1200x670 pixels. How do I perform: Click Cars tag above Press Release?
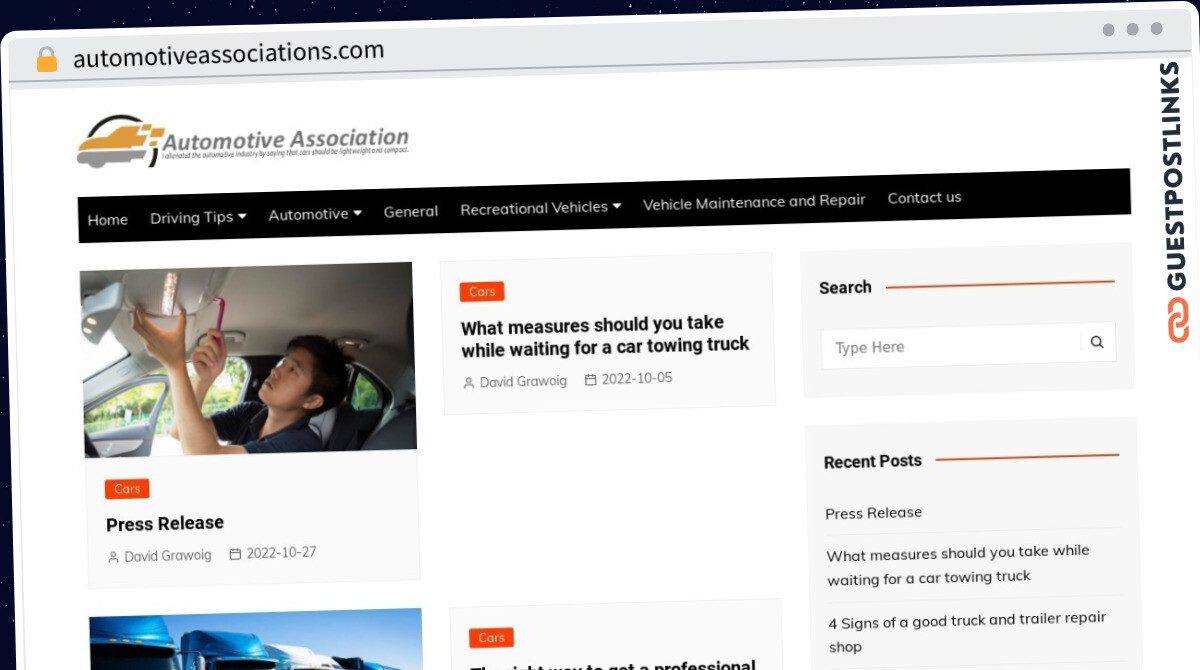127,489
